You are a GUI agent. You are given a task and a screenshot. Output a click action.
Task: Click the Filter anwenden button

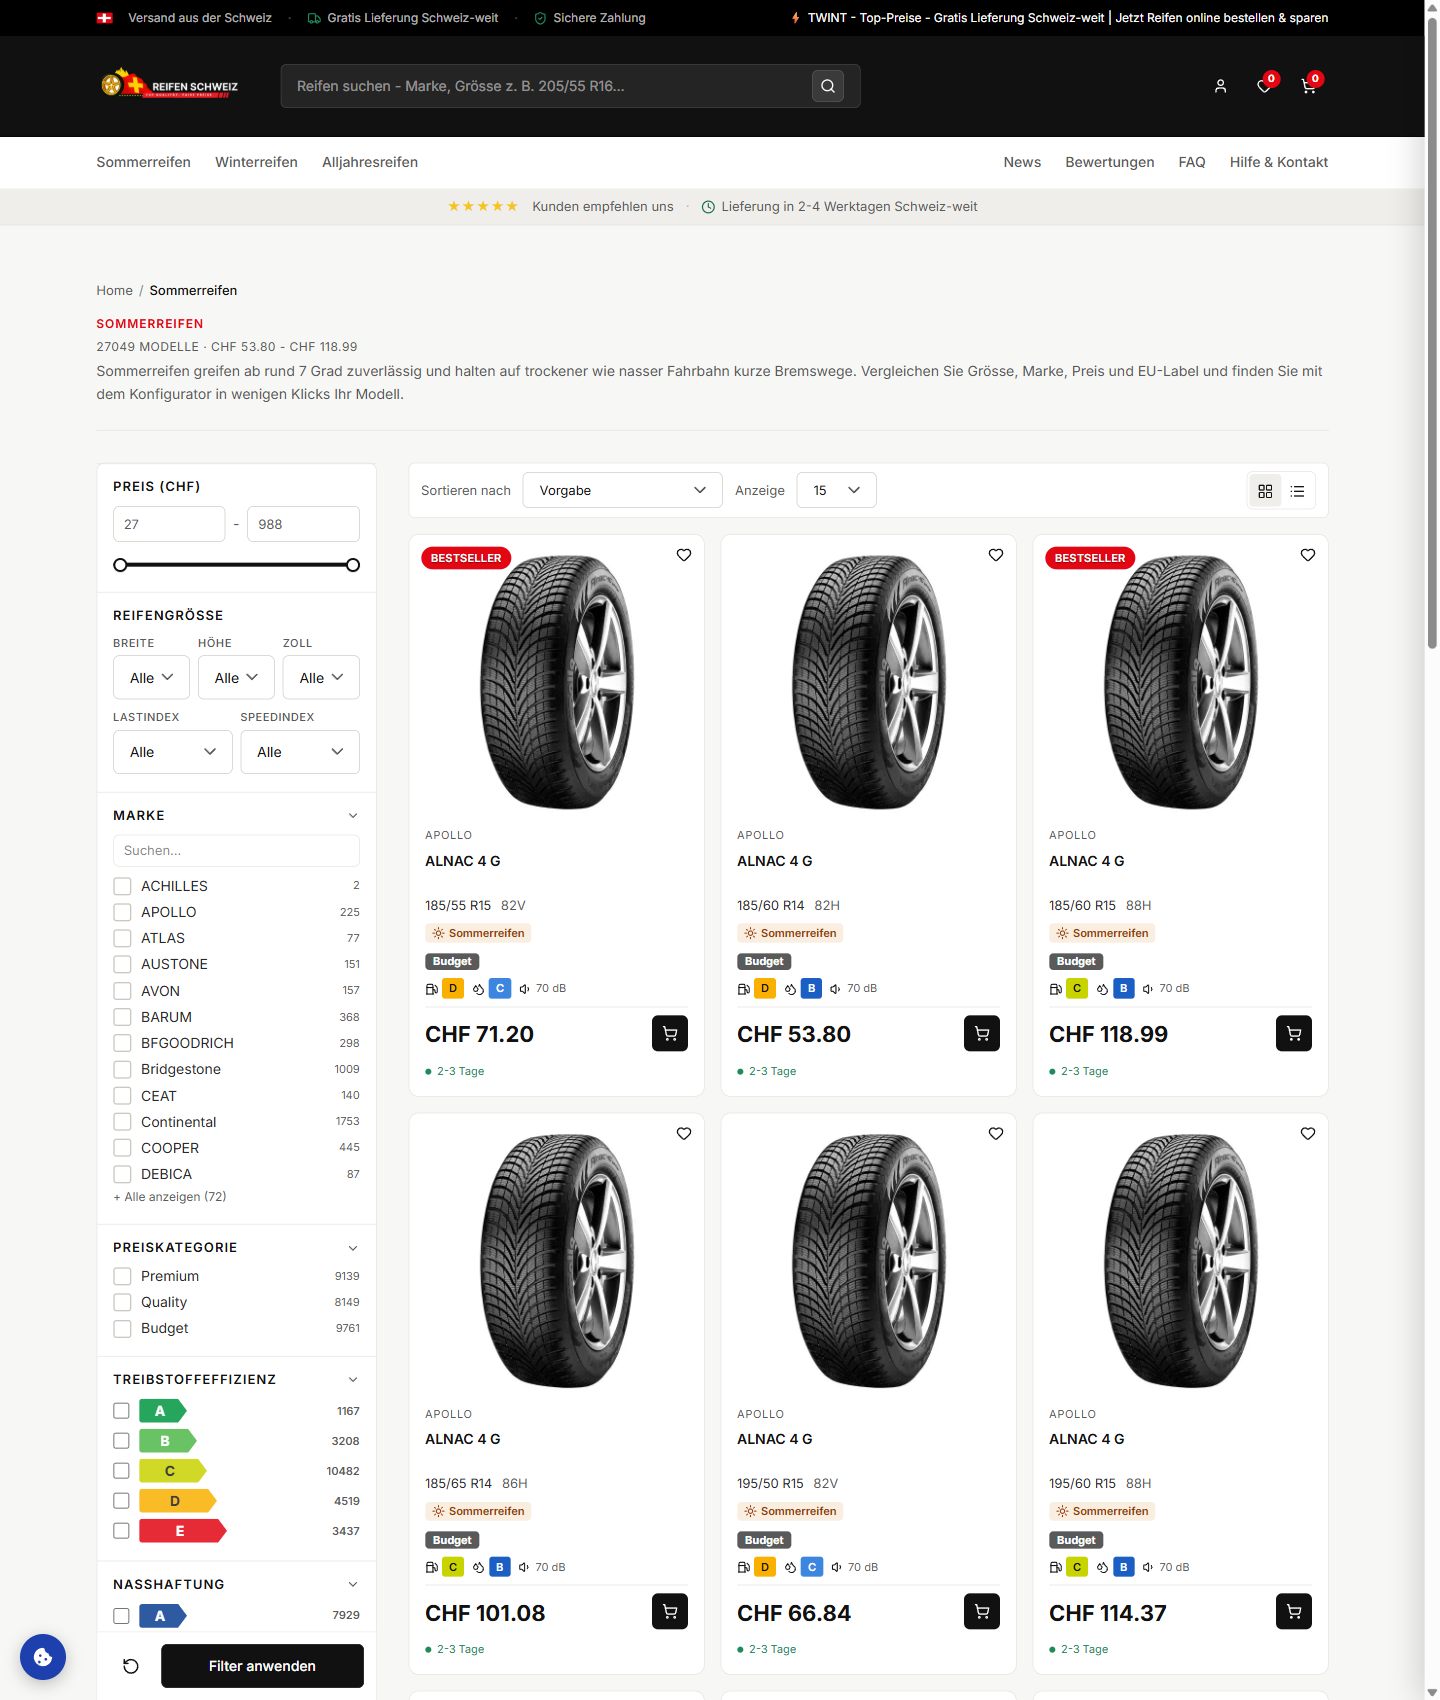point(262,1666)
